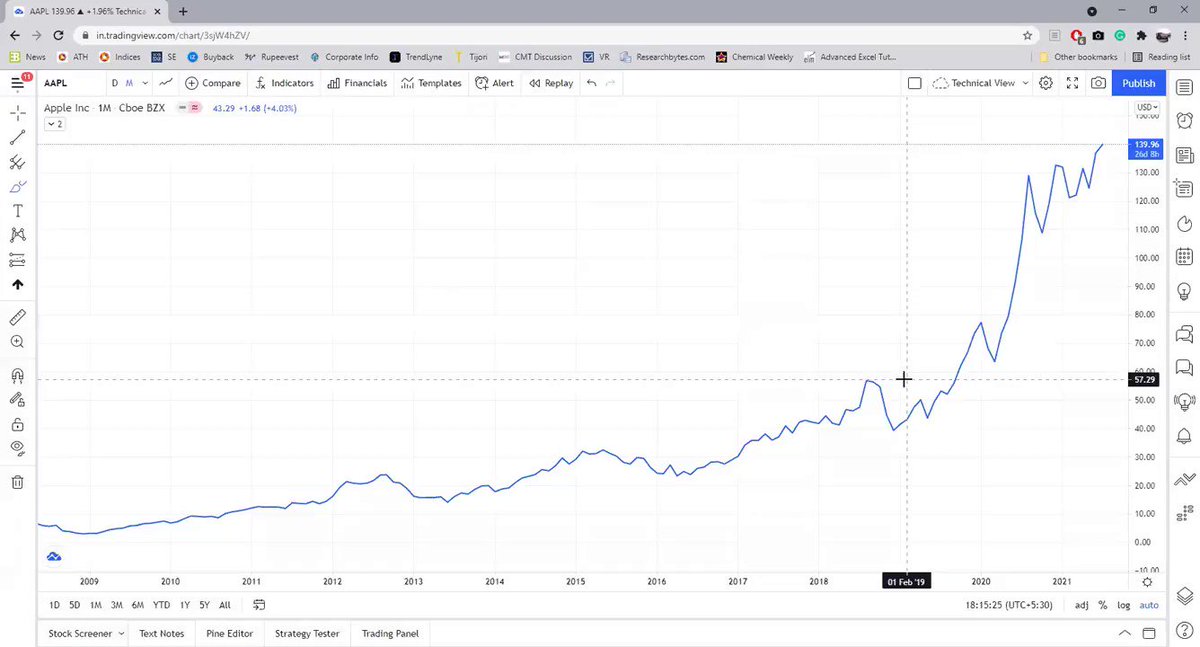This screenshot has width=1200, height=647.
Task: Open chart settings gear icon
Action: pyautogui.click(x=1046, y=83)
